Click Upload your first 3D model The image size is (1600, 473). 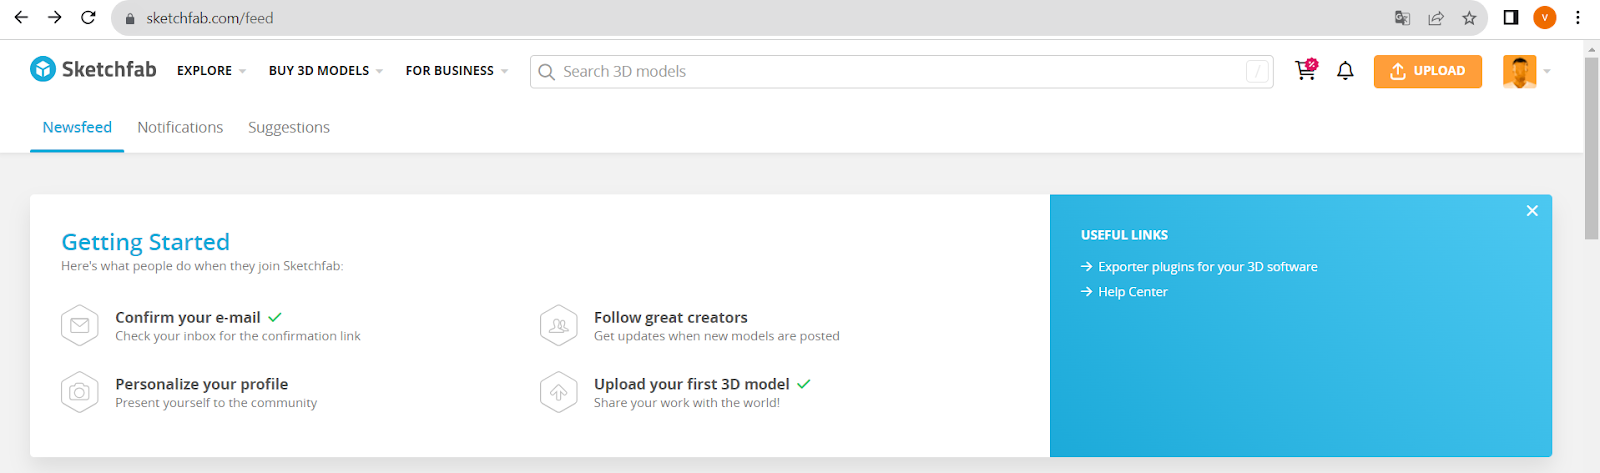coord(692,384)
